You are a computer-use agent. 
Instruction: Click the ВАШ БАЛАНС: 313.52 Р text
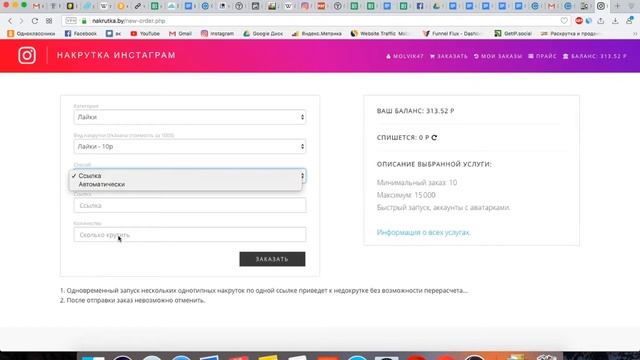[x=416, y=111]
